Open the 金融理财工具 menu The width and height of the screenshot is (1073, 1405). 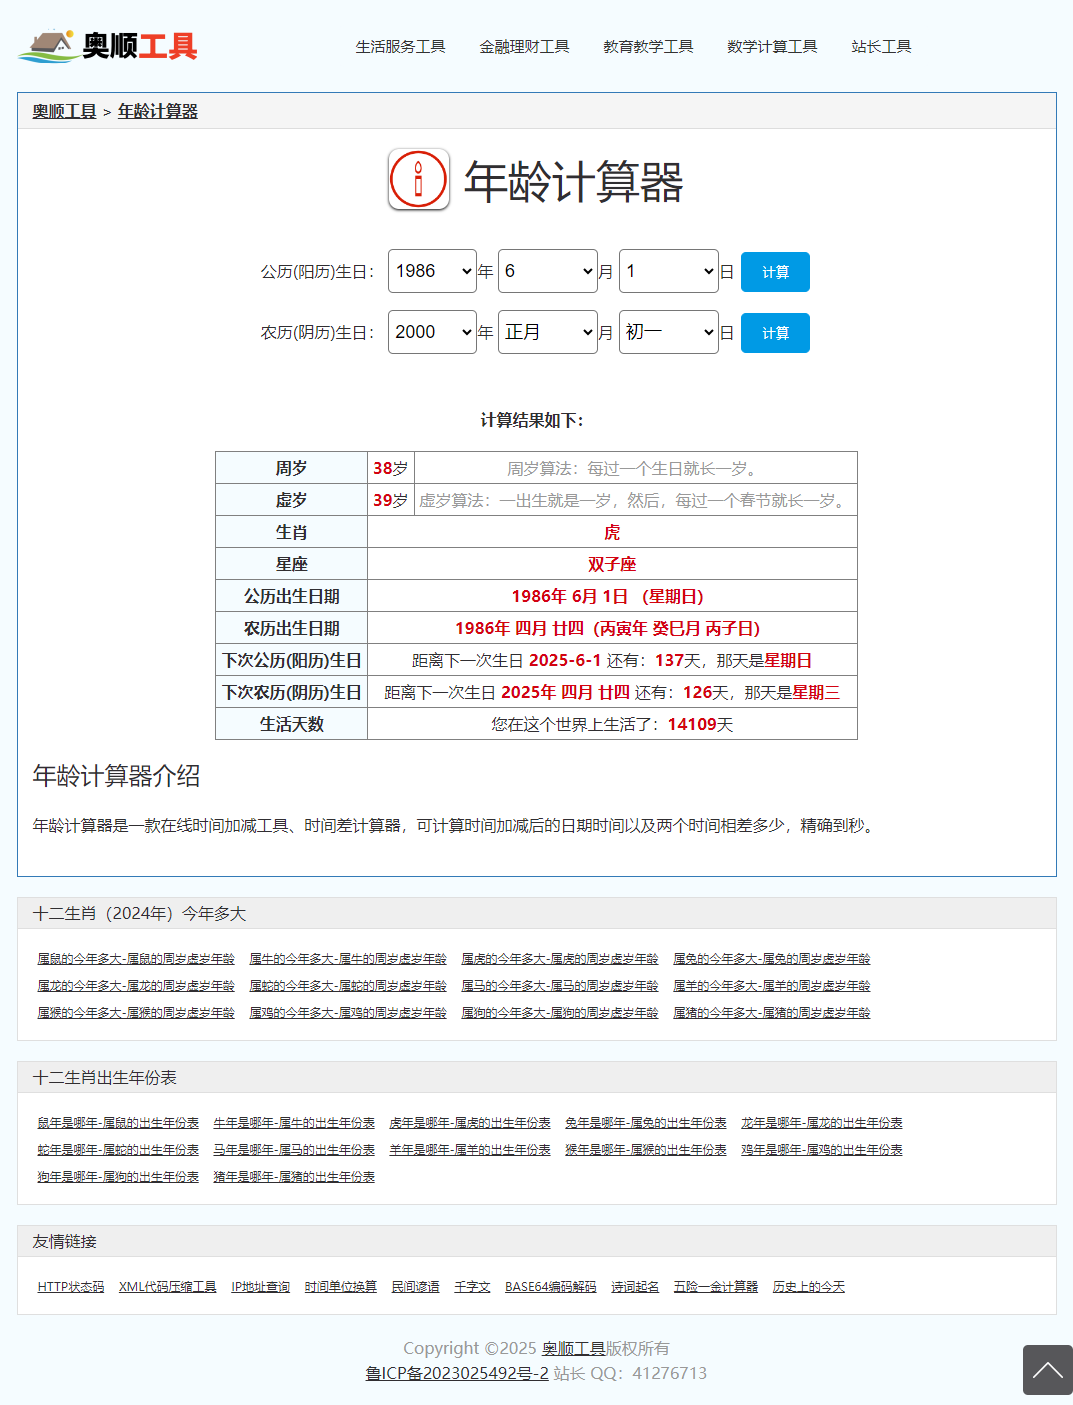[x=524, y=47]
